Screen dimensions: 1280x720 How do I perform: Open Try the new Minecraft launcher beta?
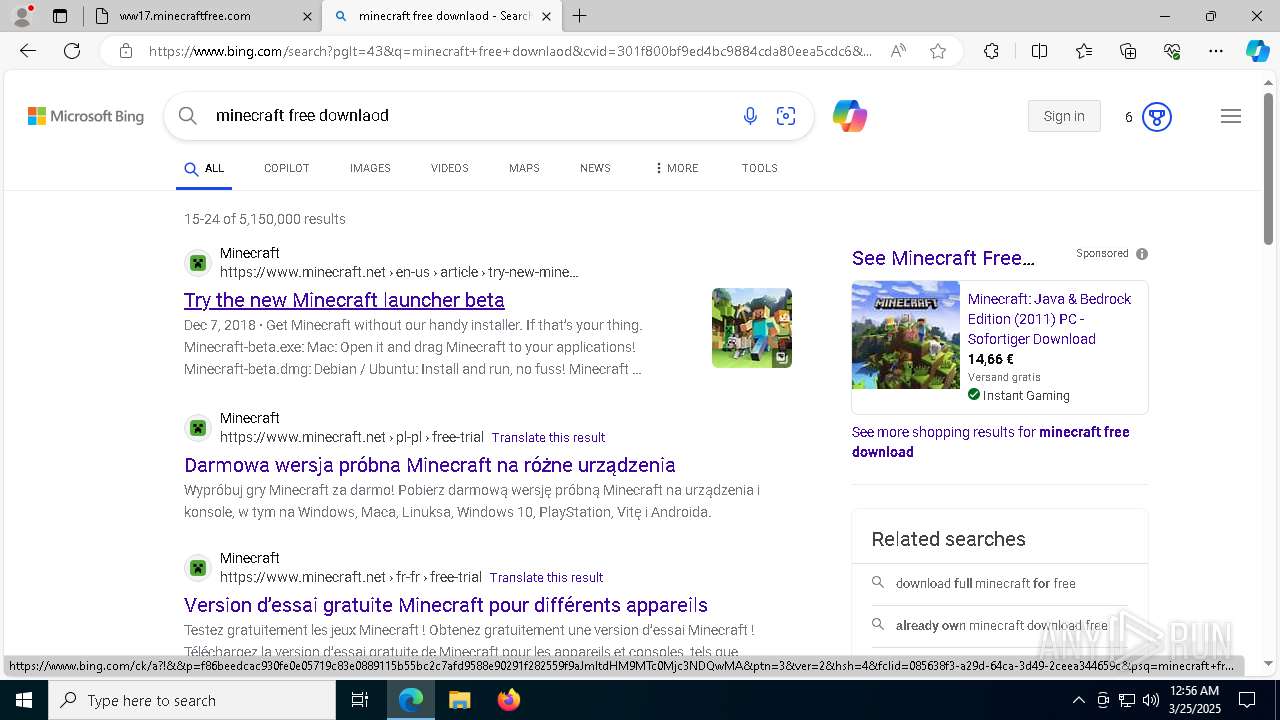tap(344, 300)
